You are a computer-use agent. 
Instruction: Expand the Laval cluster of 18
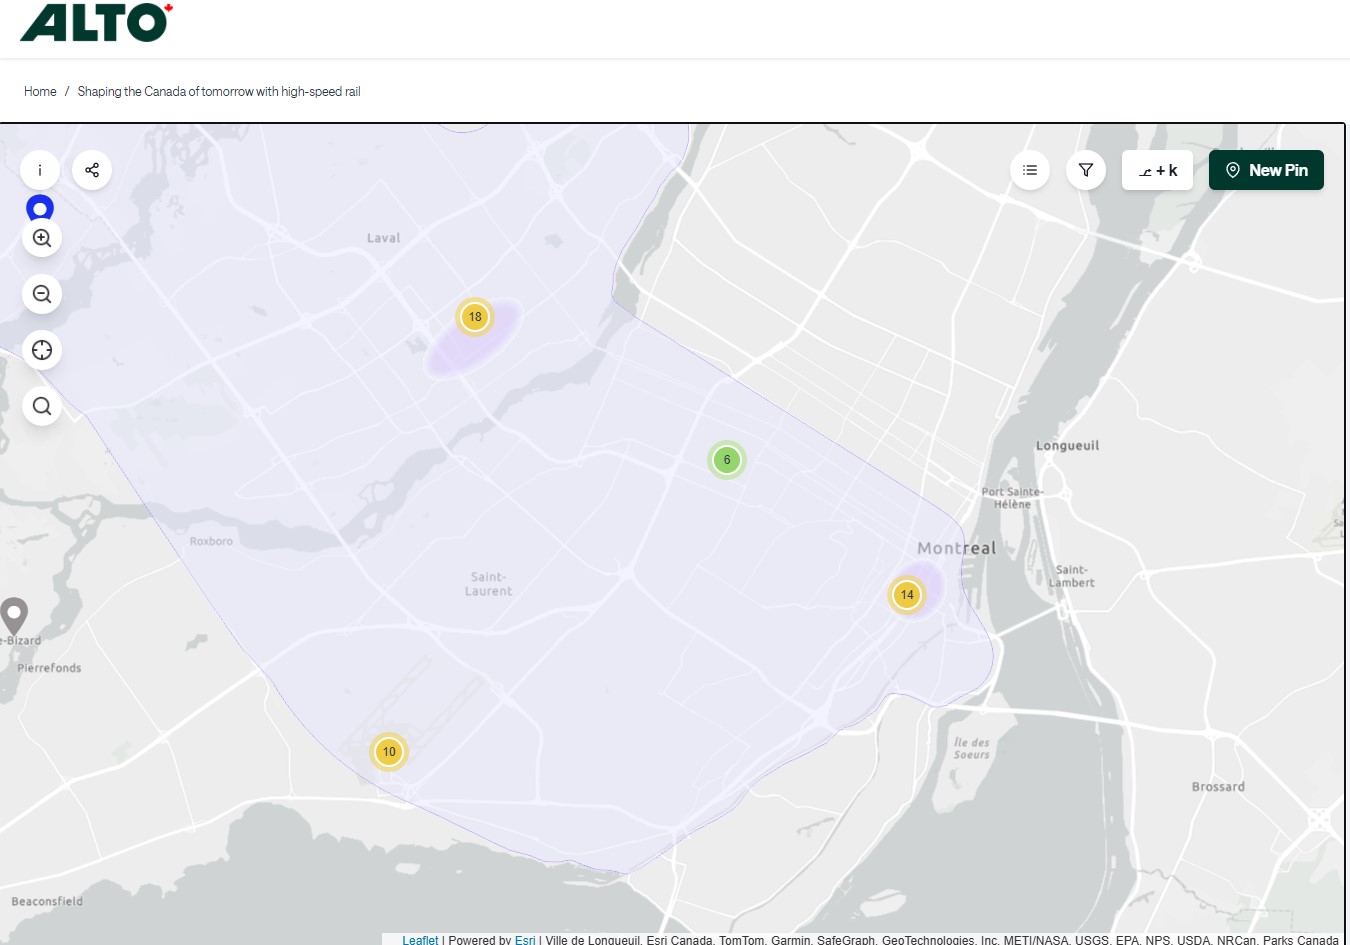475,317
